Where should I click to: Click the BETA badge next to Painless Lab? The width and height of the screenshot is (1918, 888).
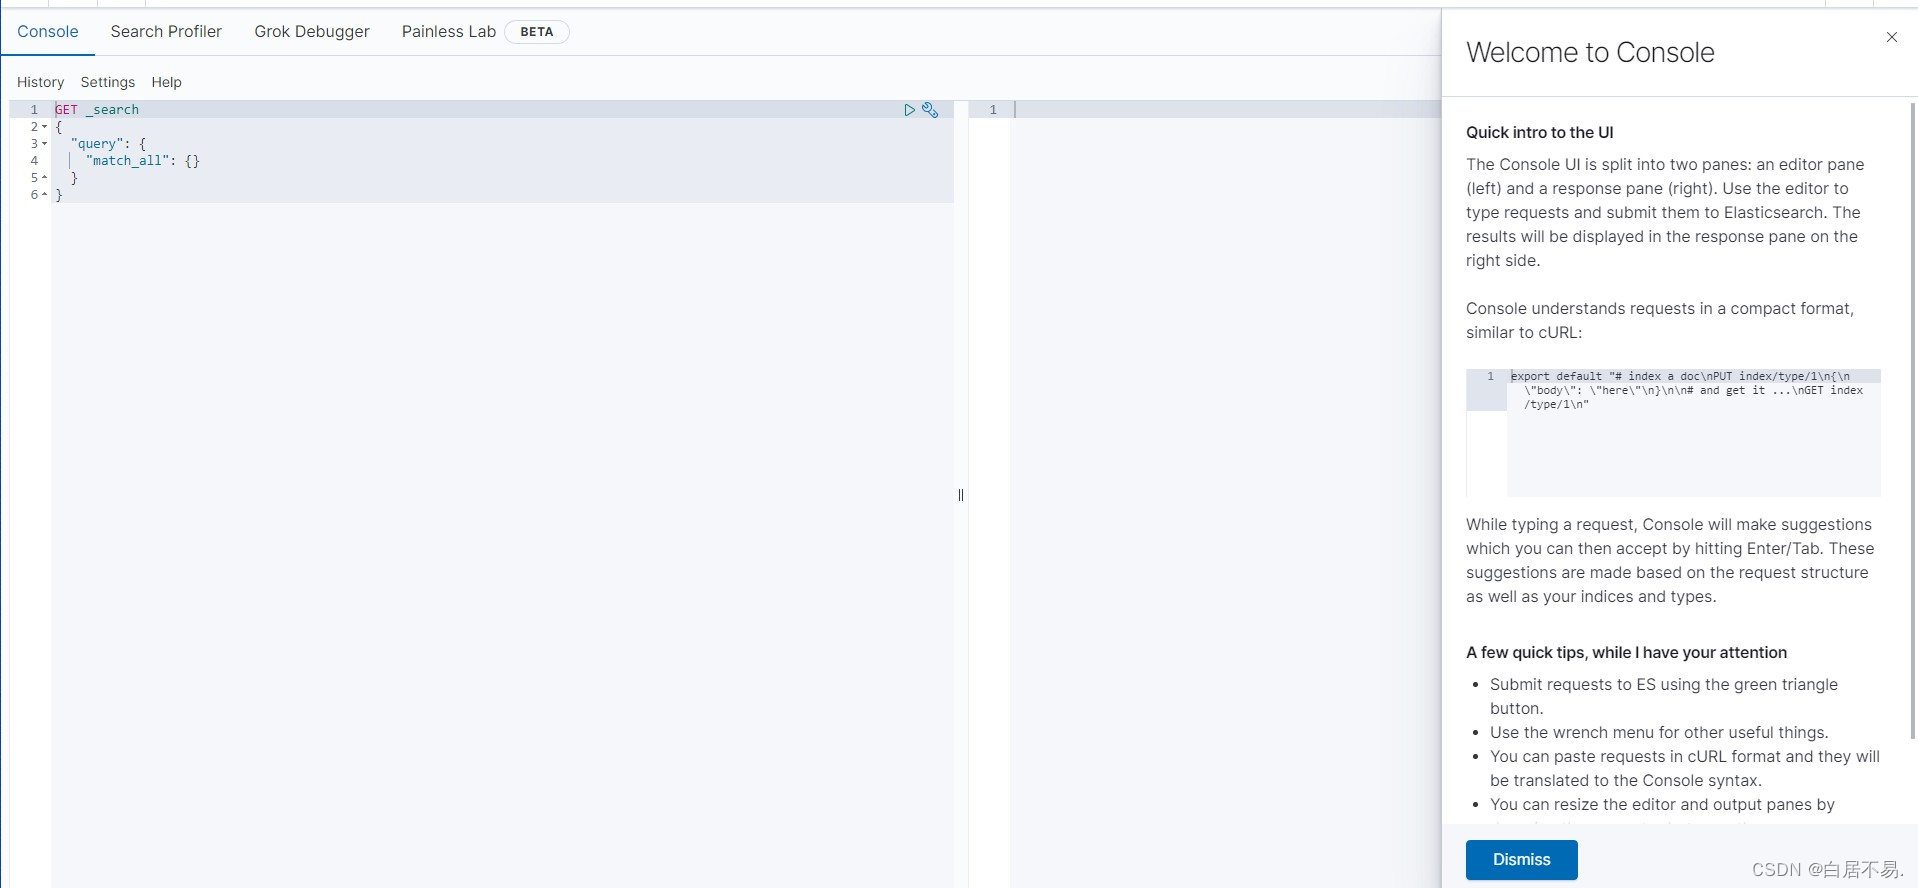click(537, 32)
